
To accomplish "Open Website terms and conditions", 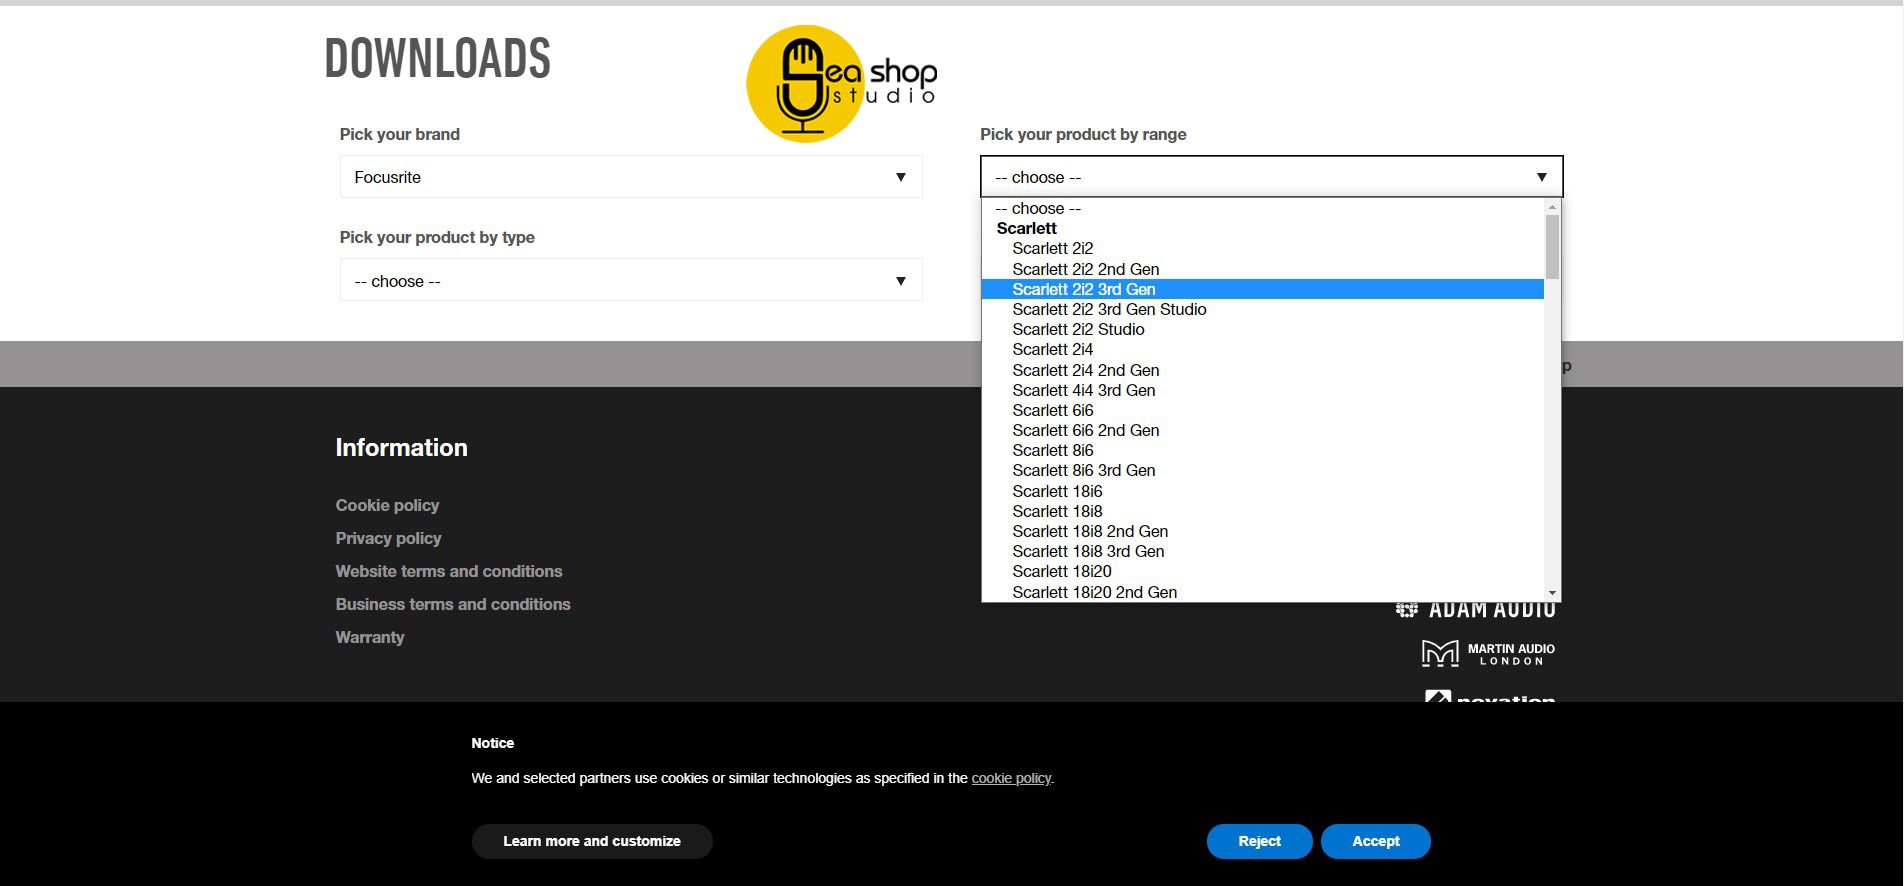I will pos(449,571).
